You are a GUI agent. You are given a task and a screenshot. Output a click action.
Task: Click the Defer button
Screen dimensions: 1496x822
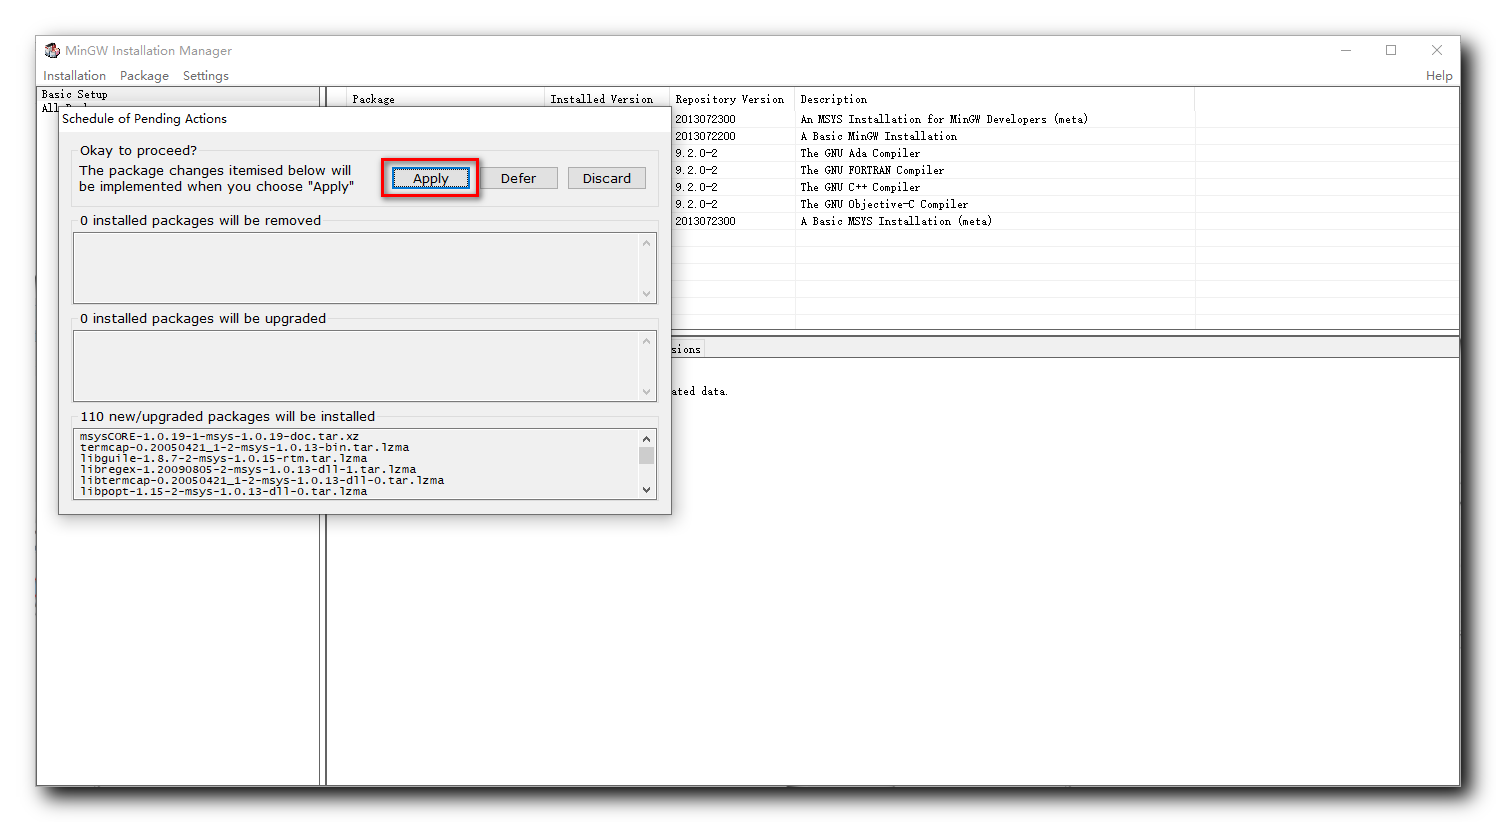(520, 177)
